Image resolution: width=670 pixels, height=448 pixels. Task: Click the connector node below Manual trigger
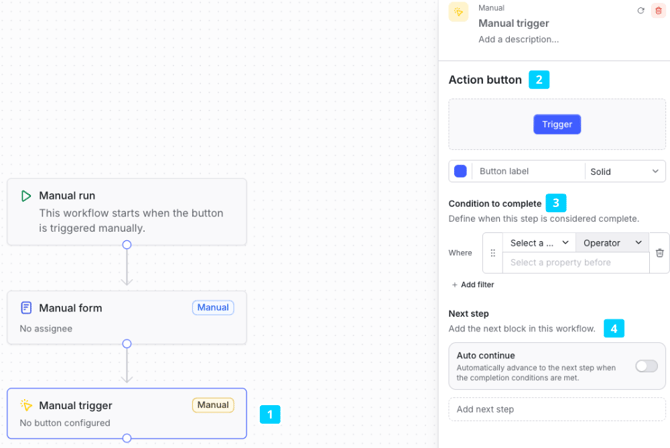[x=127, y=438]
